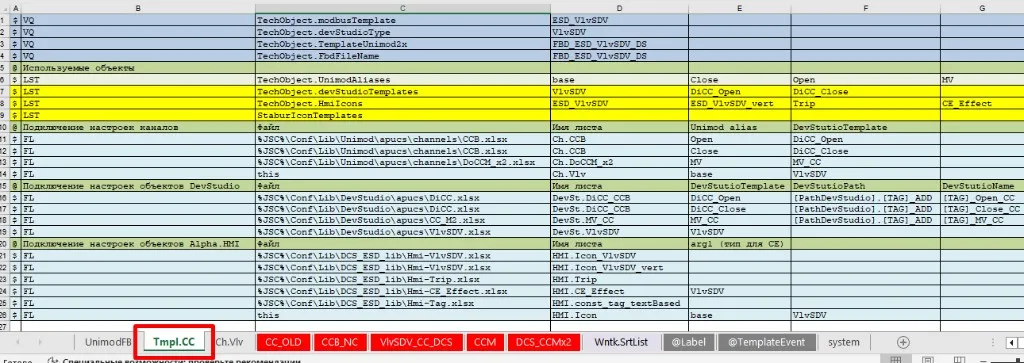Select cell TechObject.FbdFileName

pyautogui.click(x=403, y=56)
